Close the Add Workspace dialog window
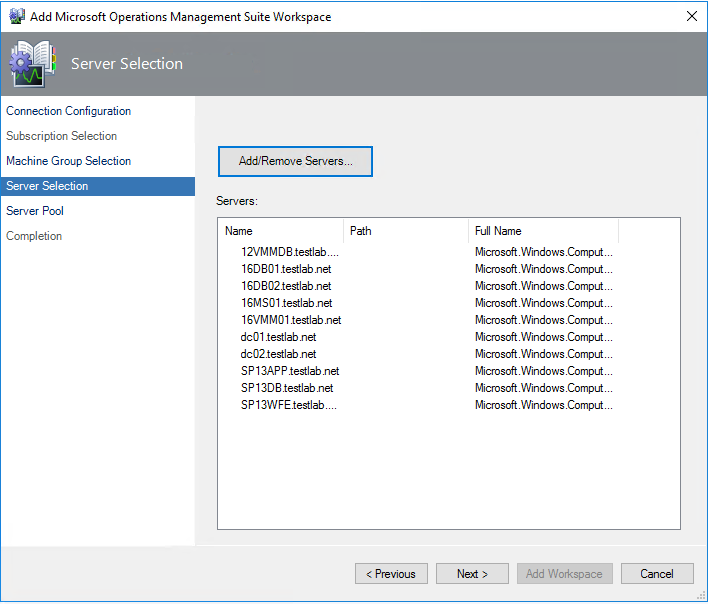The width and height of the screenshot is (709, 604). [691, 16]
